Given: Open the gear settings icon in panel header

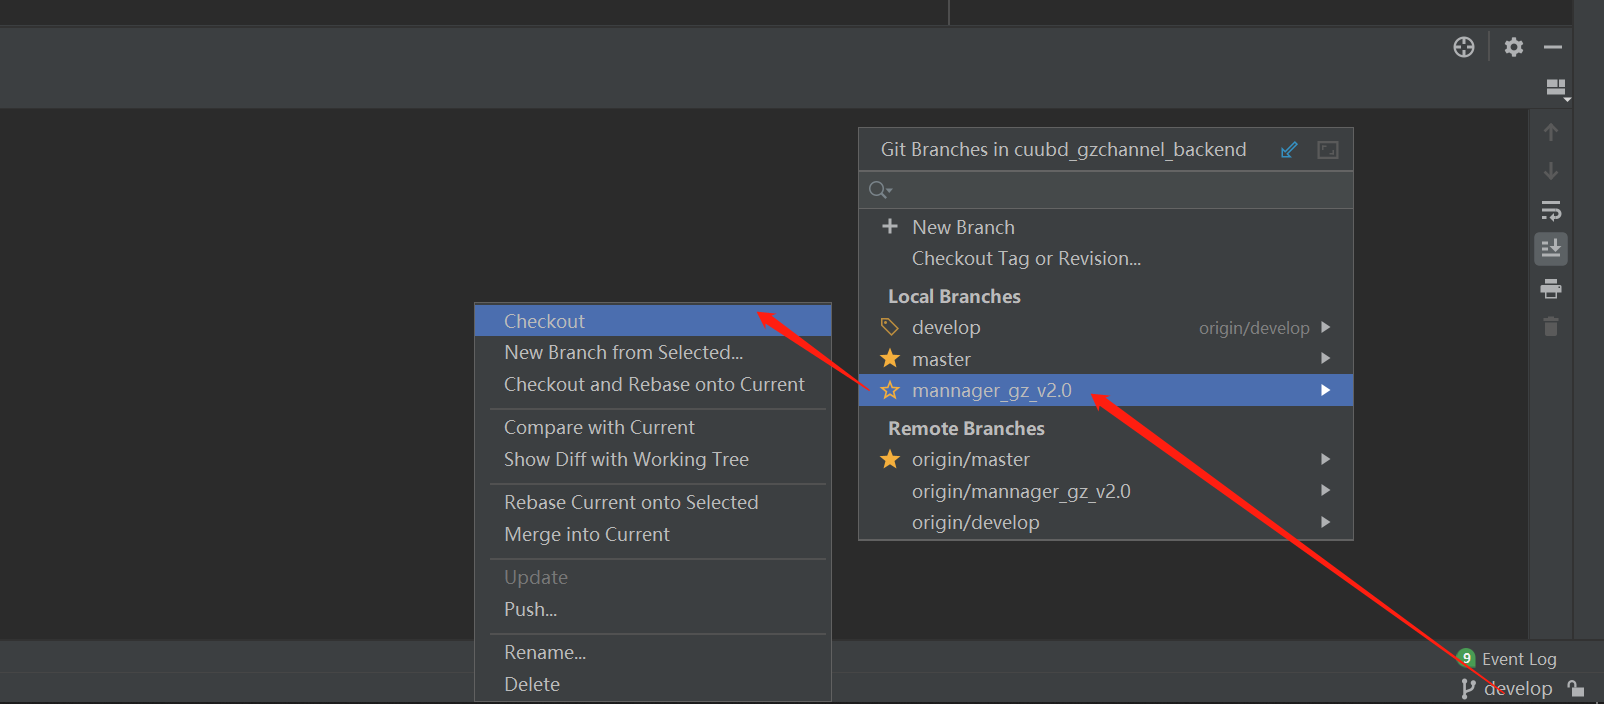Looking at the screenshot, I should pyautogui.click(x=1514, y=47).
